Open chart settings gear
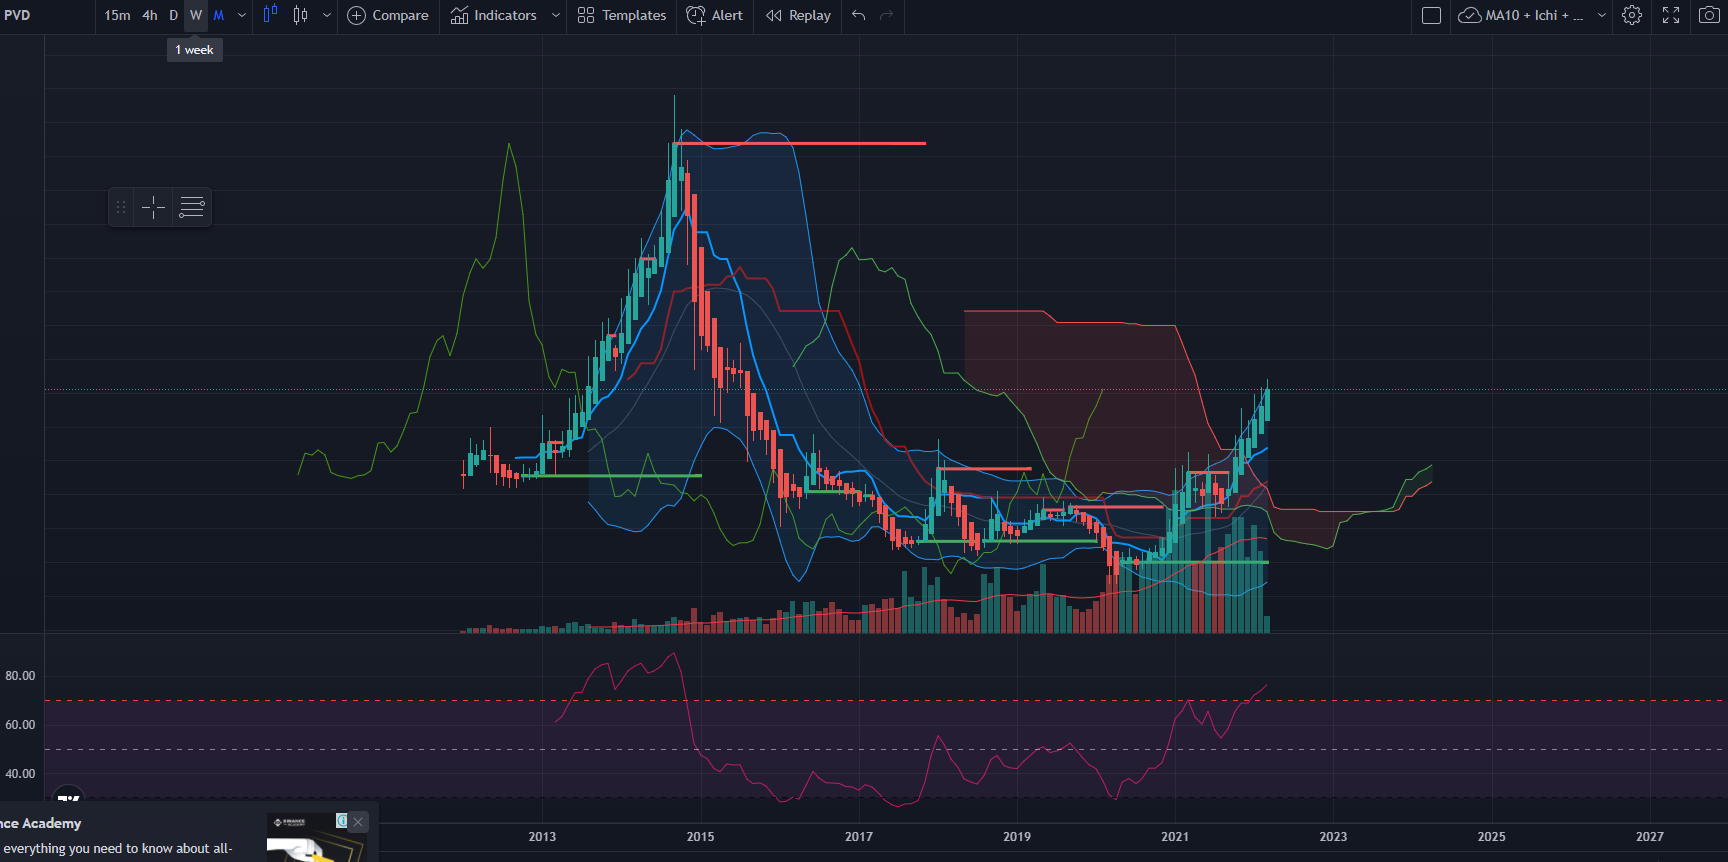The width and height of the screenshot is (1728, 862). point(1632,15)
